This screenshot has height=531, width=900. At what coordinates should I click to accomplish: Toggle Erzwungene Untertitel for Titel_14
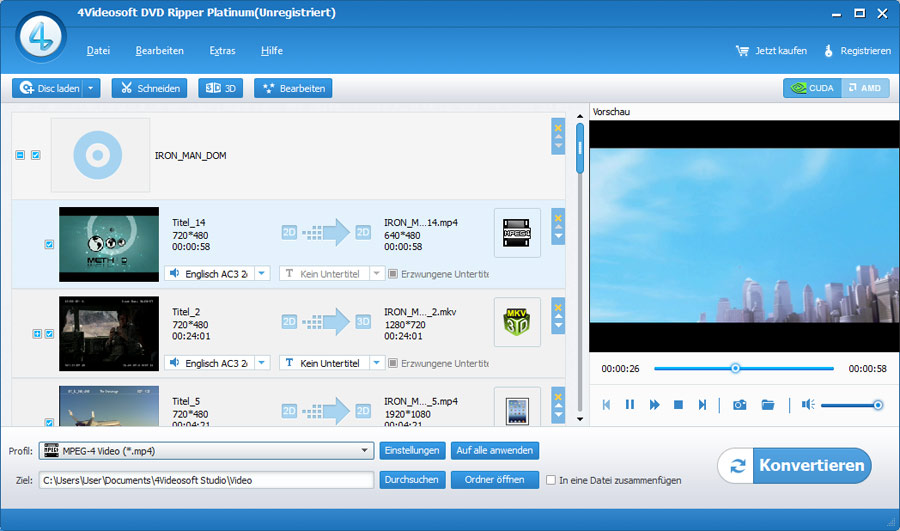393,274
